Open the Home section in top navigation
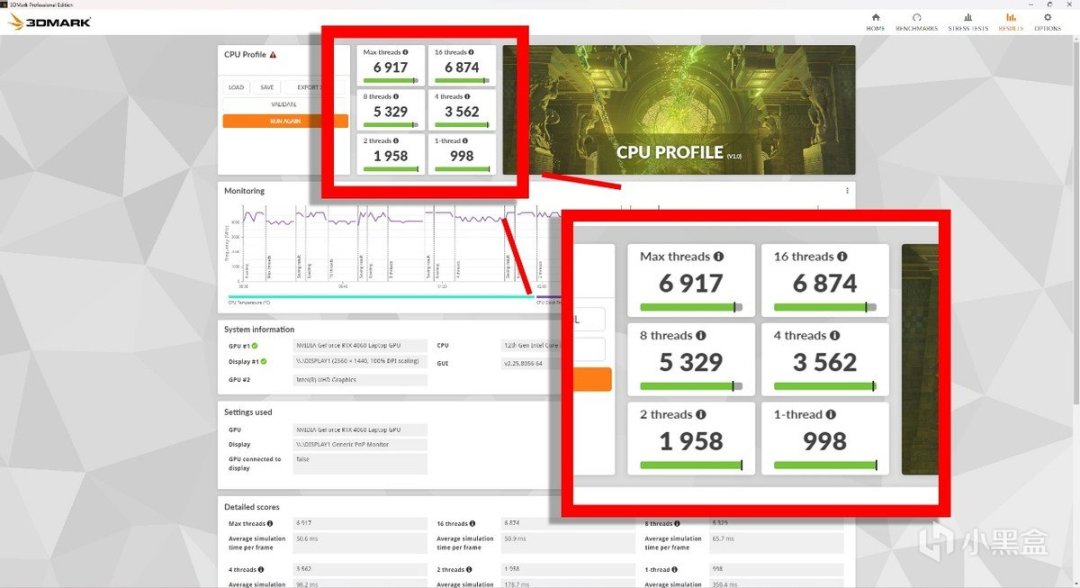This screenshot has width=1080, height=588. (x=875, y=22)
